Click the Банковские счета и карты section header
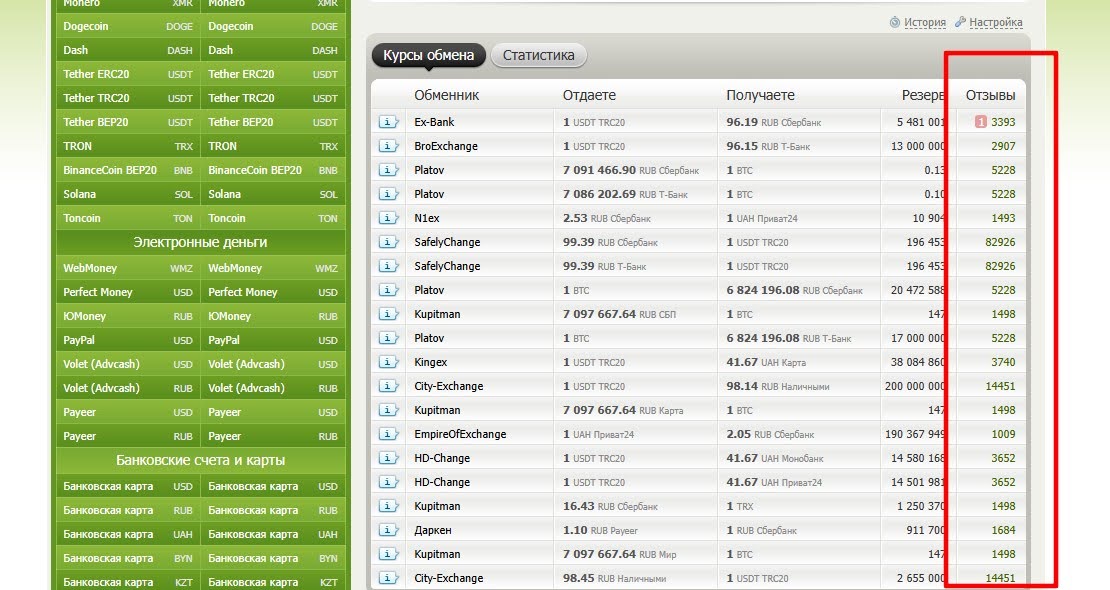Image resolution: width=1110 pixels, height=590 pixels. pyautogui.click(x=200, y=460)
